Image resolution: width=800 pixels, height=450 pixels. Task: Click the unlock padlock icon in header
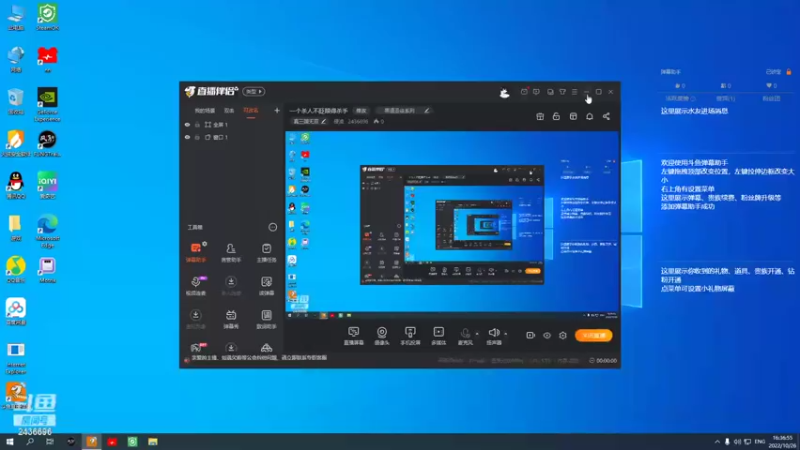click(556, 116)
